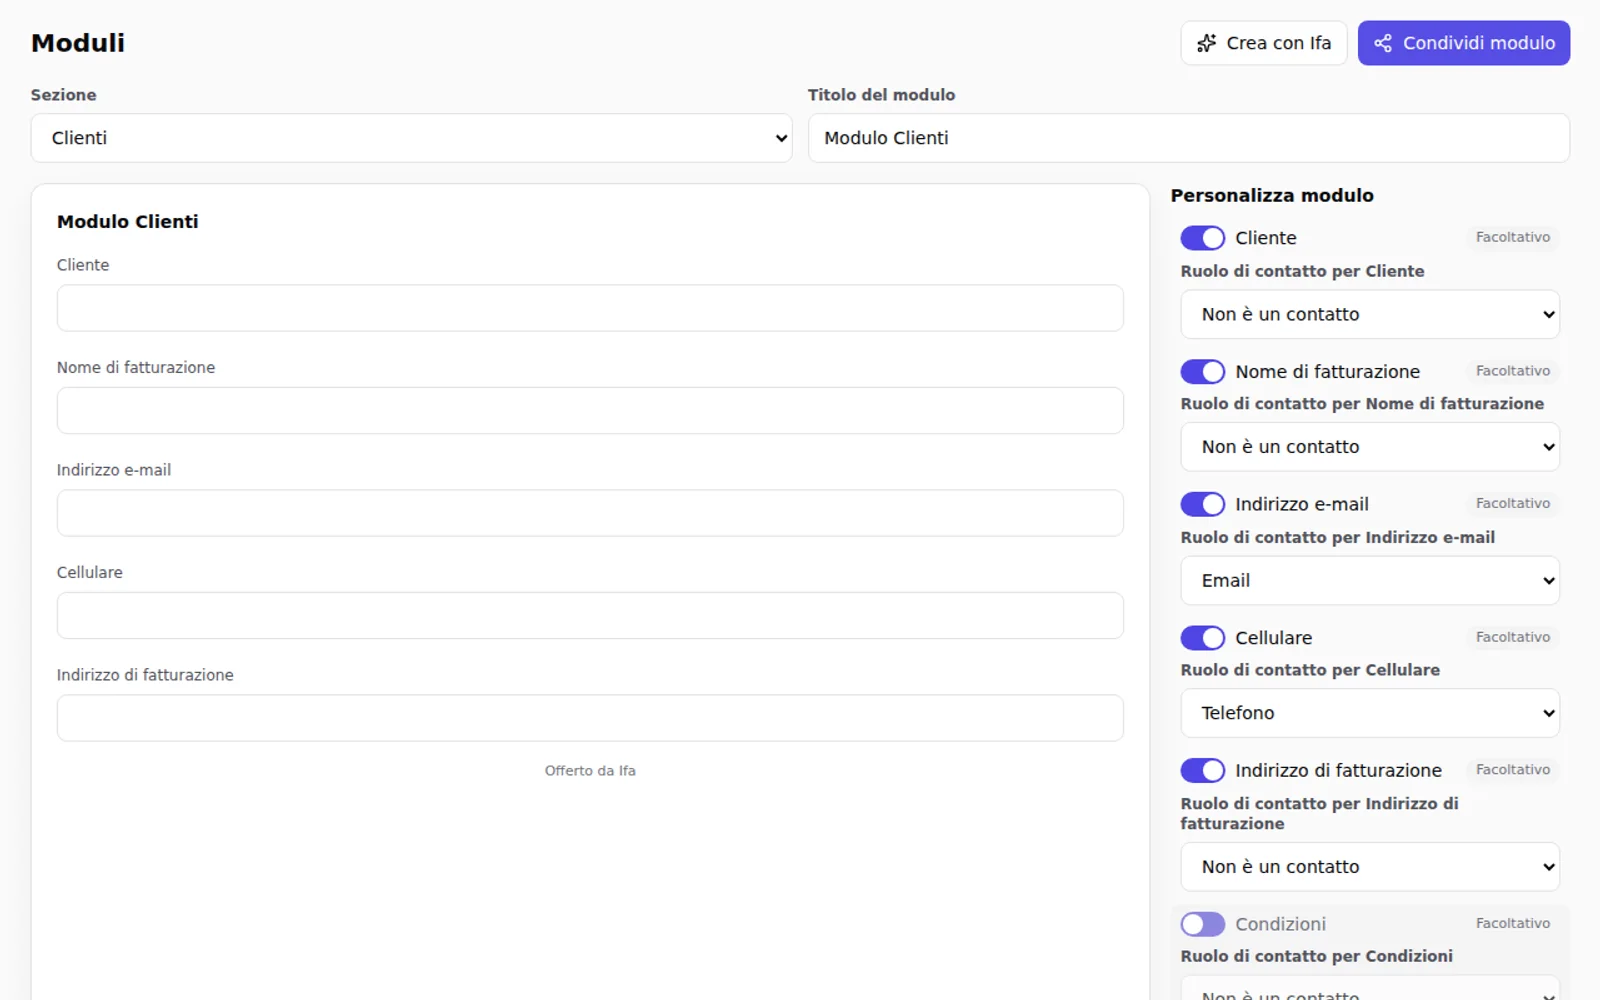Click the sparkle icon in Crea con Ifa
Viewport: 1600px width, 1000px height.
[x=1207, y=43]
